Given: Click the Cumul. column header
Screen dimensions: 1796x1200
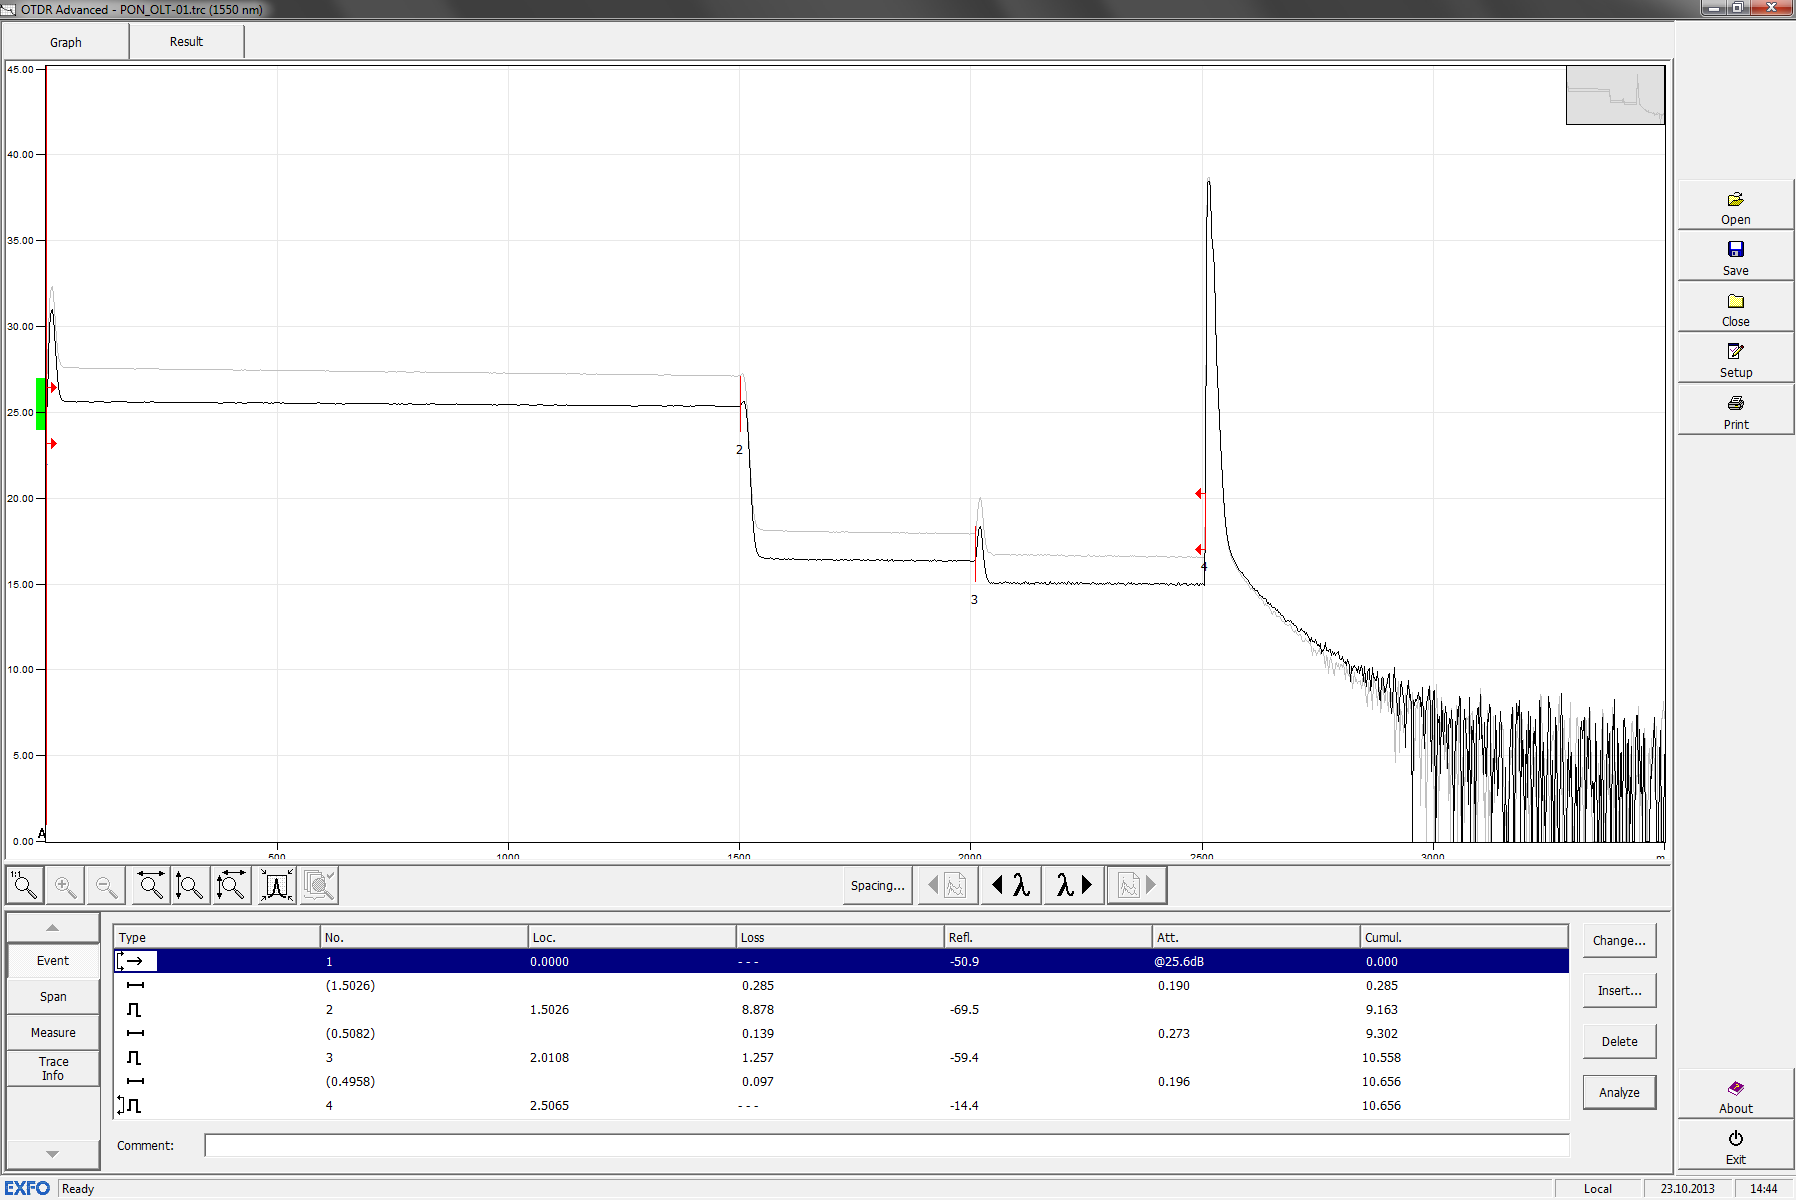Looking at the screenshot, I should (1464, 937).
